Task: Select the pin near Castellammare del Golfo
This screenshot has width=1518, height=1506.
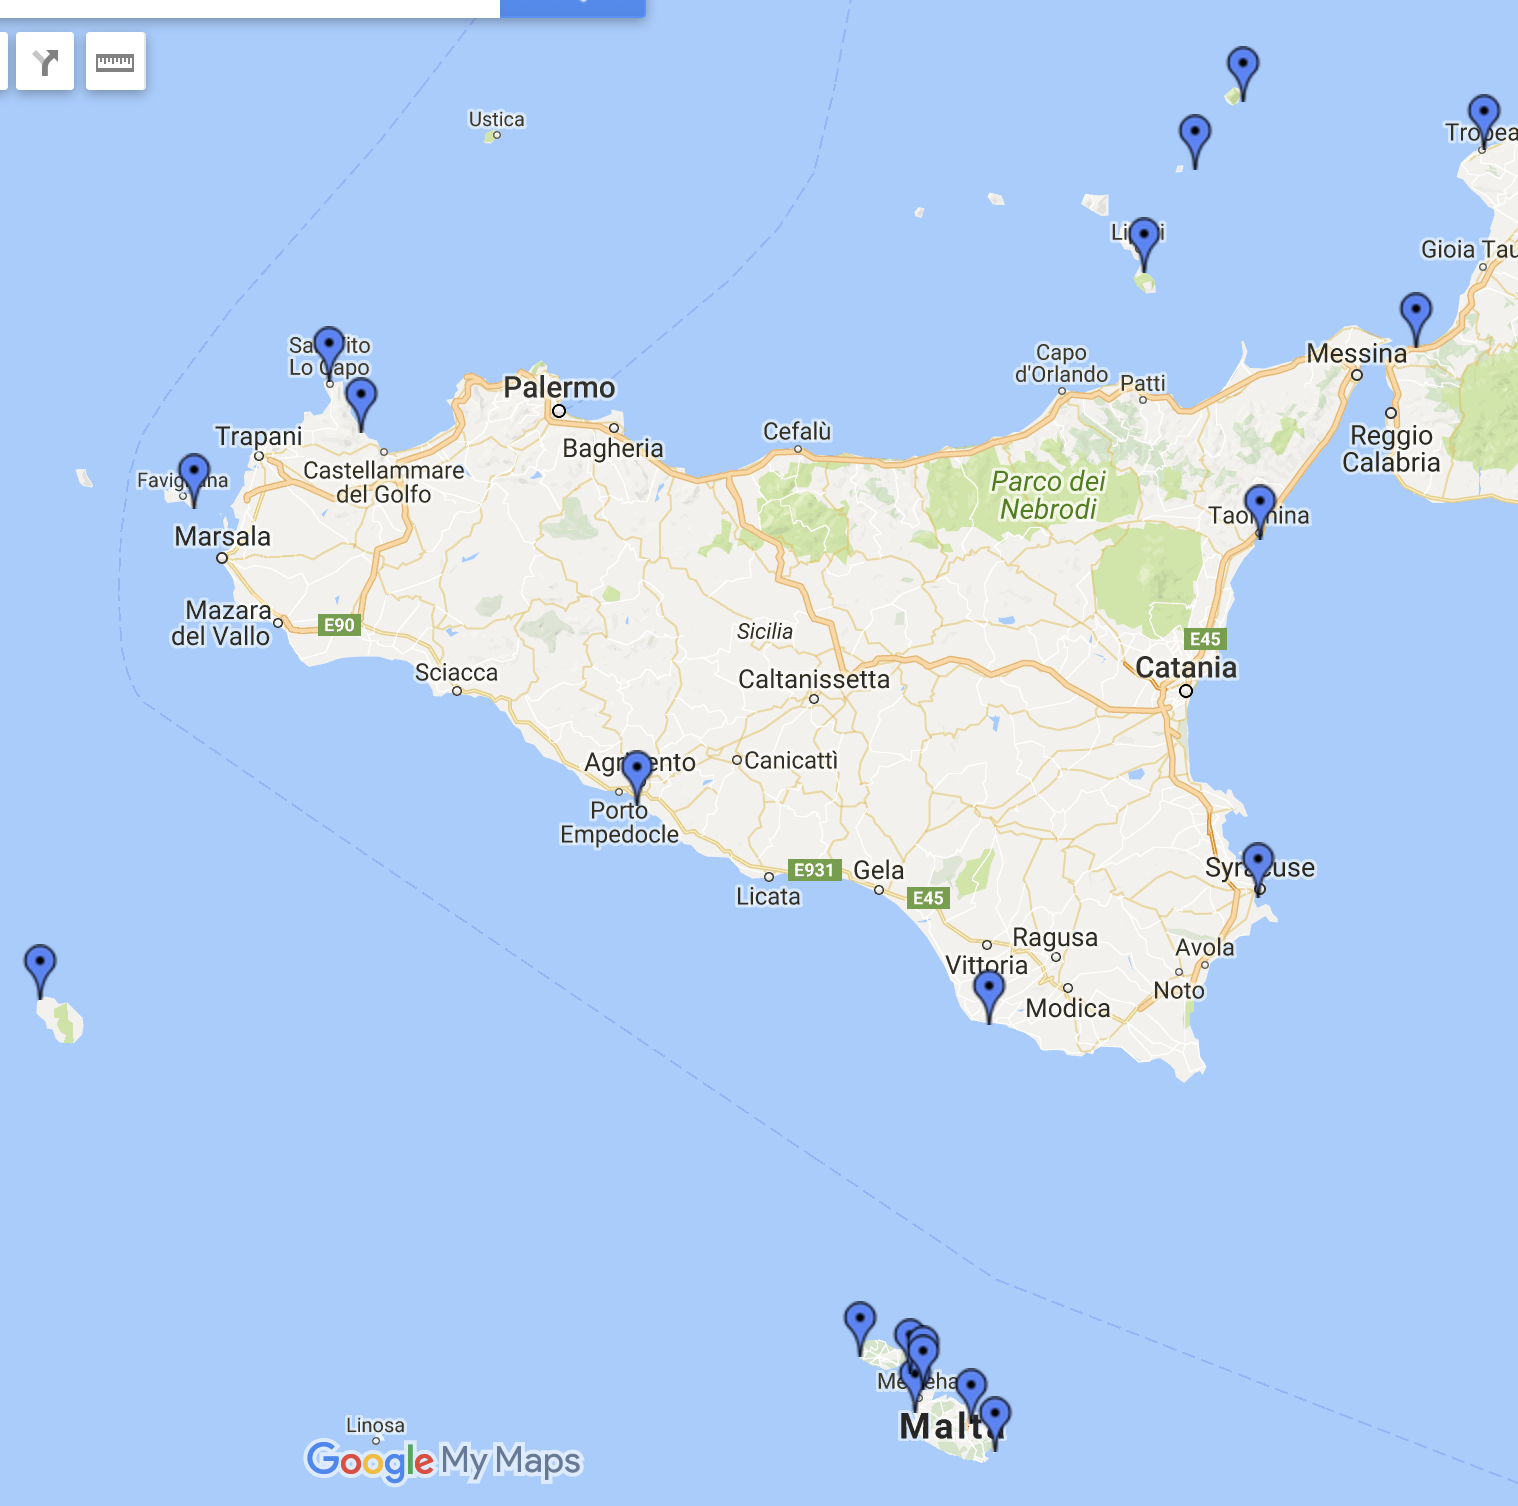Action: click(361, 399)
